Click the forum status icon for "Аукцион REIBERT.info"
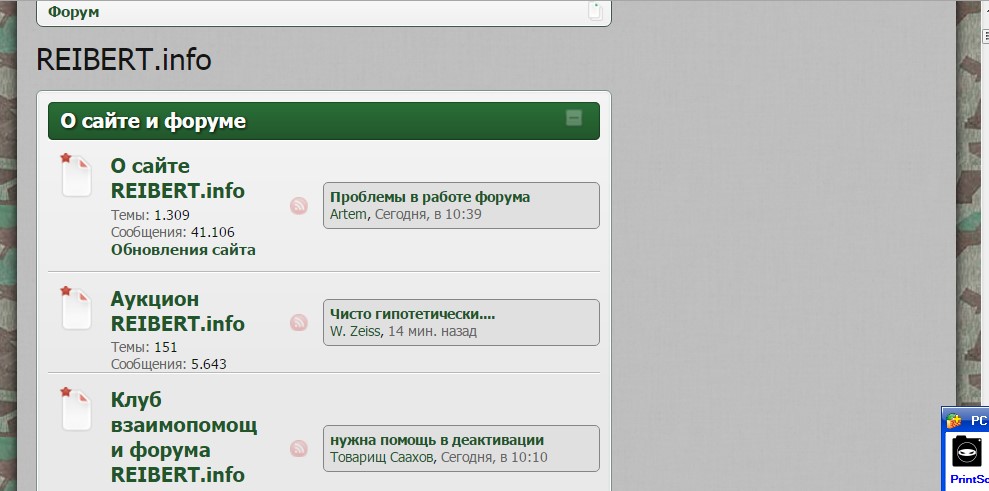This screenshot has width=989, height=491. (x=76, y=308)
